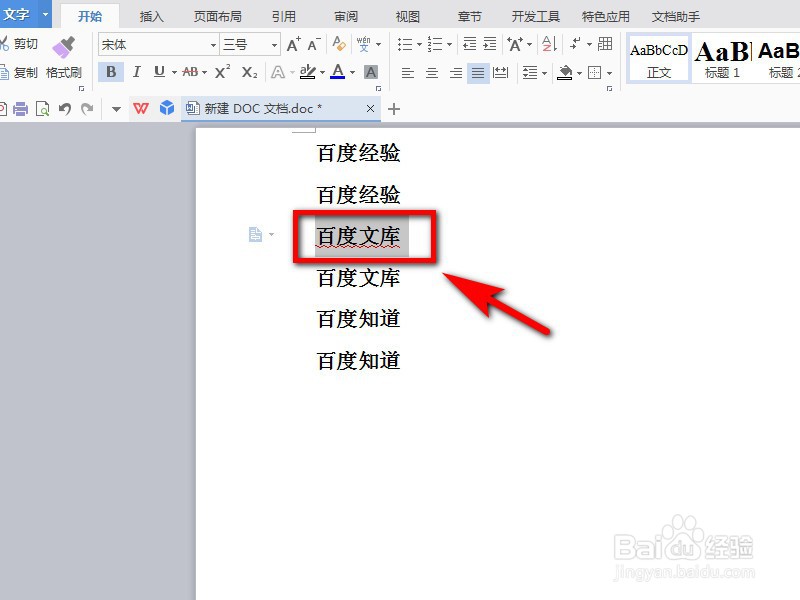The height and width of the screenshot is (600, 800).
Task: Open the 审阅 ribbon tab
Action: (346, 17)
